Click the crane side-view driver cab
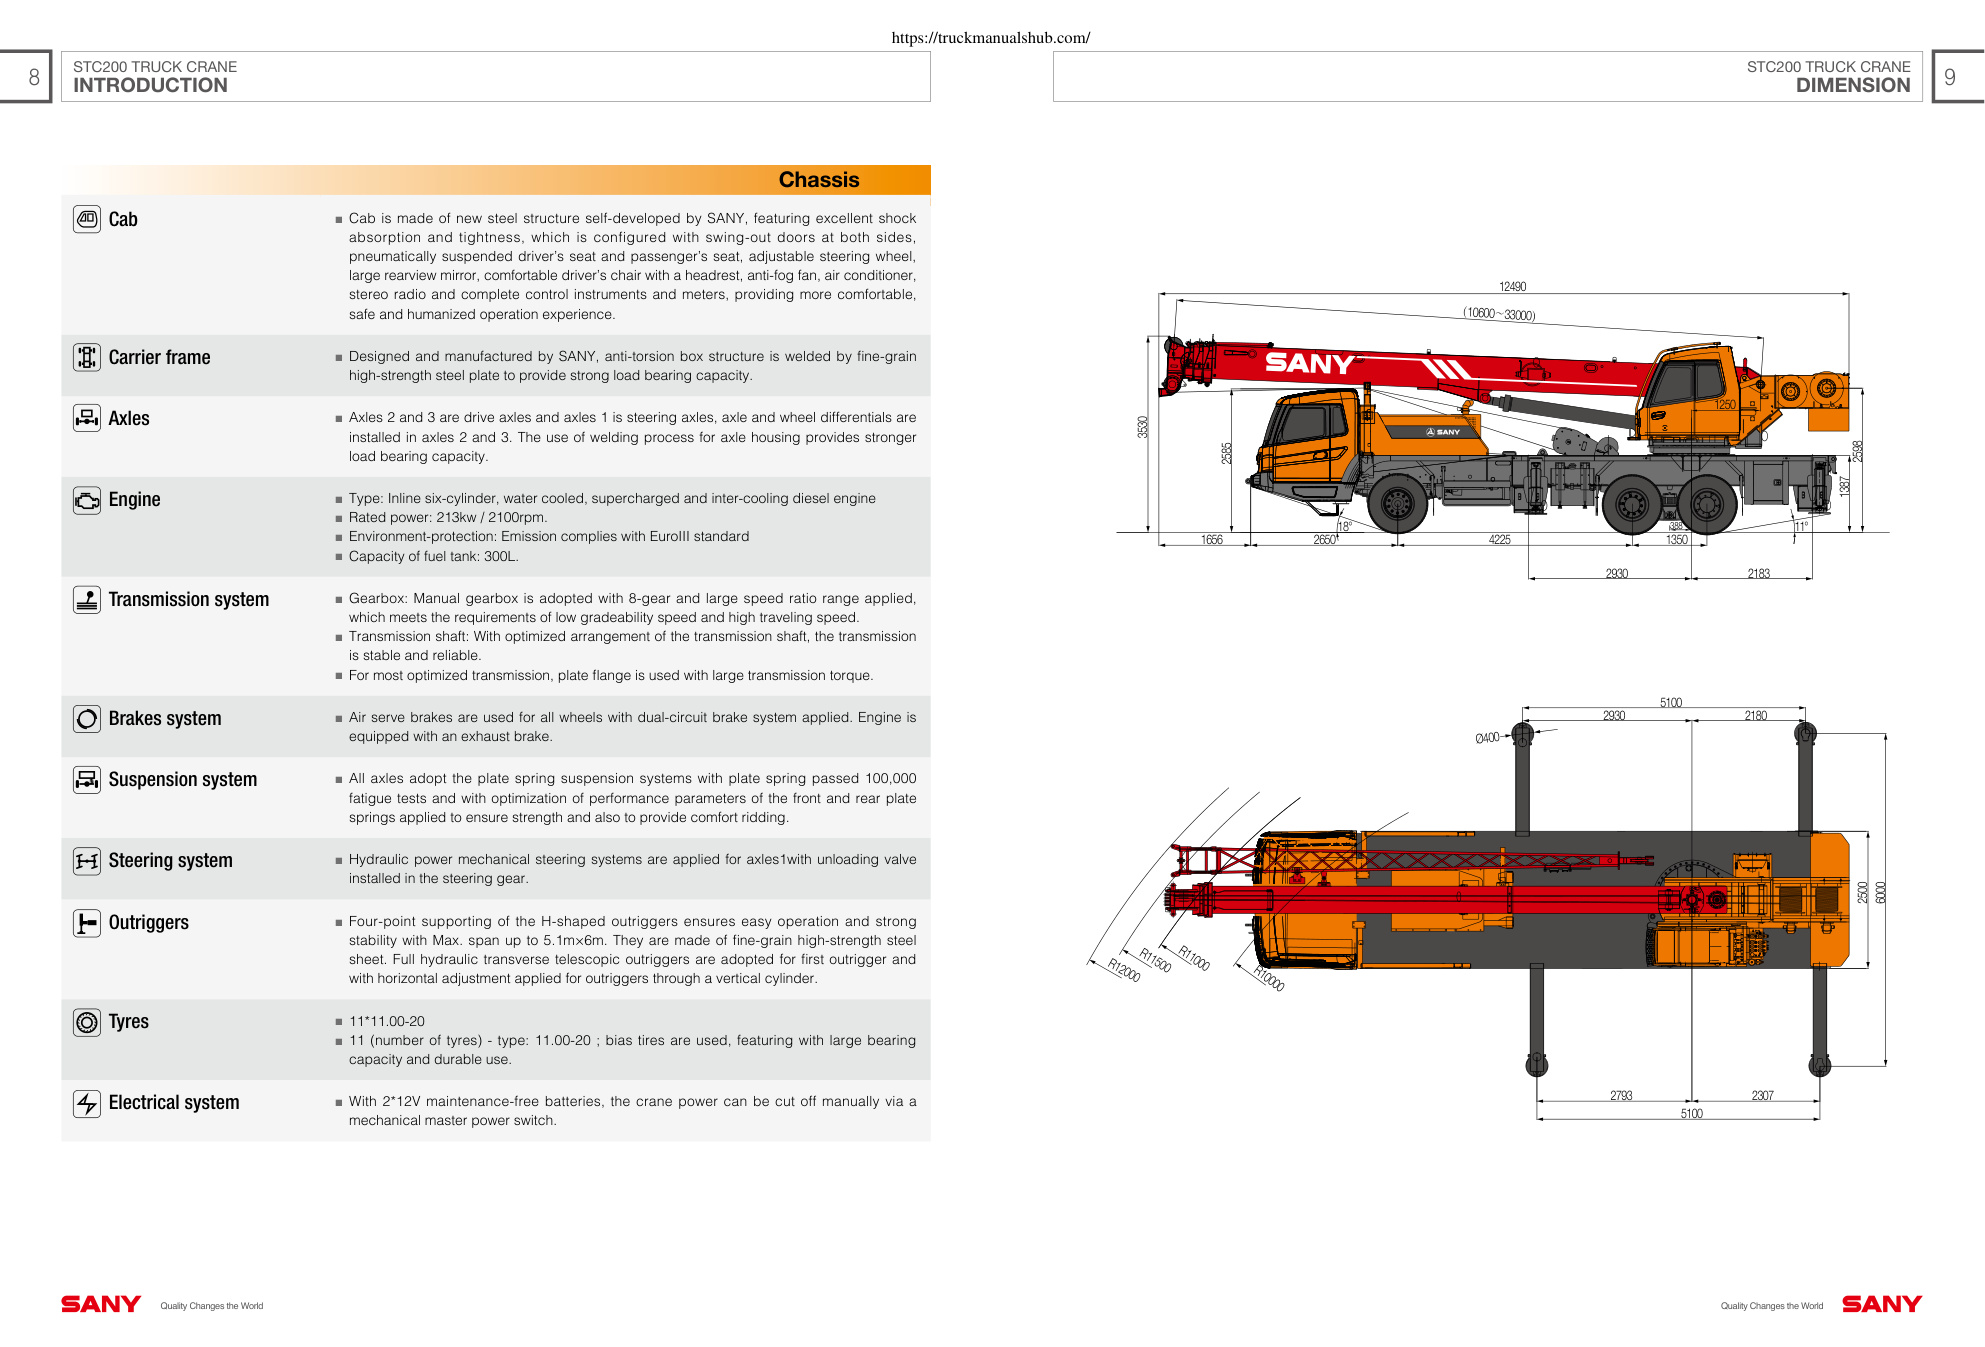Image resolution: width=1985 pixels, height=1347 pixels. 1309,443
